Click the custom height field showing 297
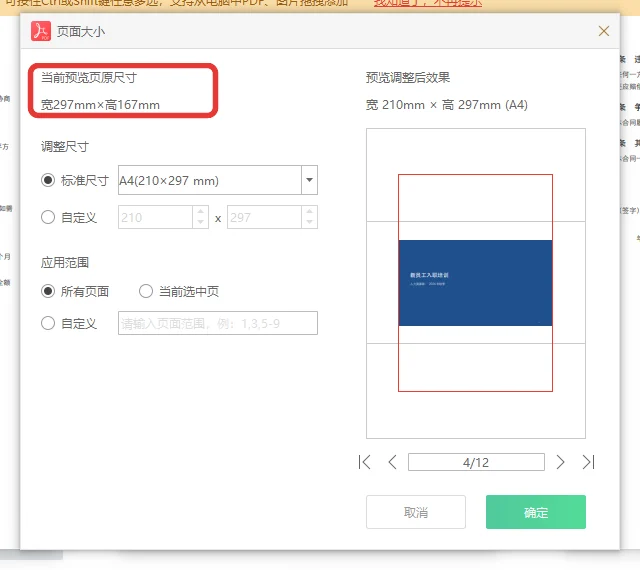Image resolution: width=640 pixels, height=570 pixels. 264,217
